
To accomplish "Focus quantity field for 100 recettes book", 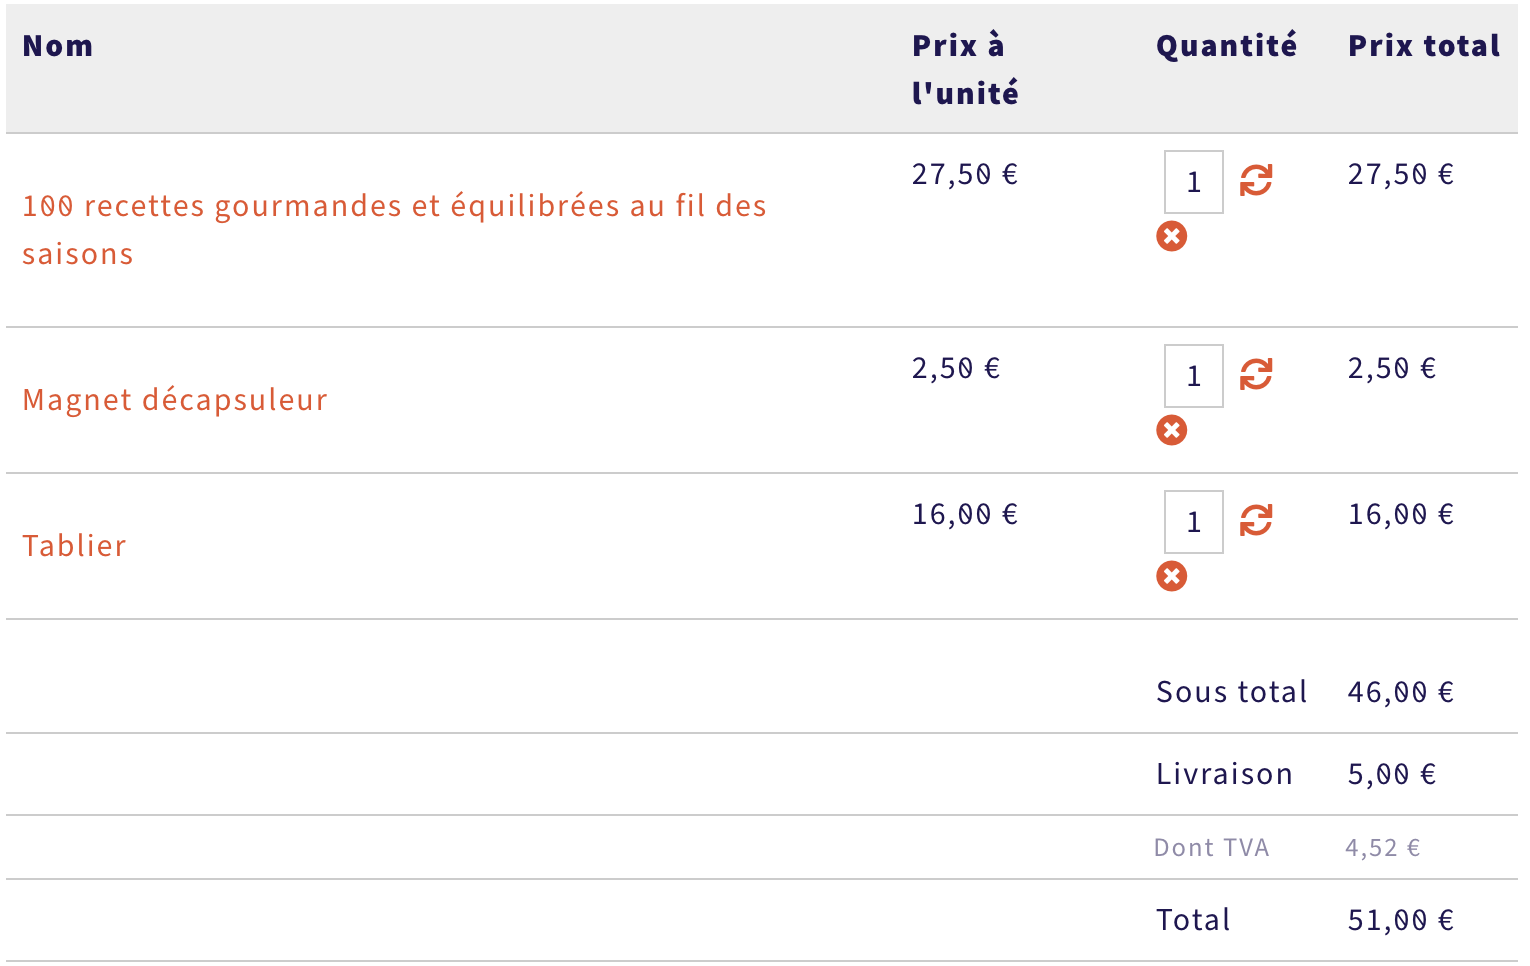I will (1194, 182).
